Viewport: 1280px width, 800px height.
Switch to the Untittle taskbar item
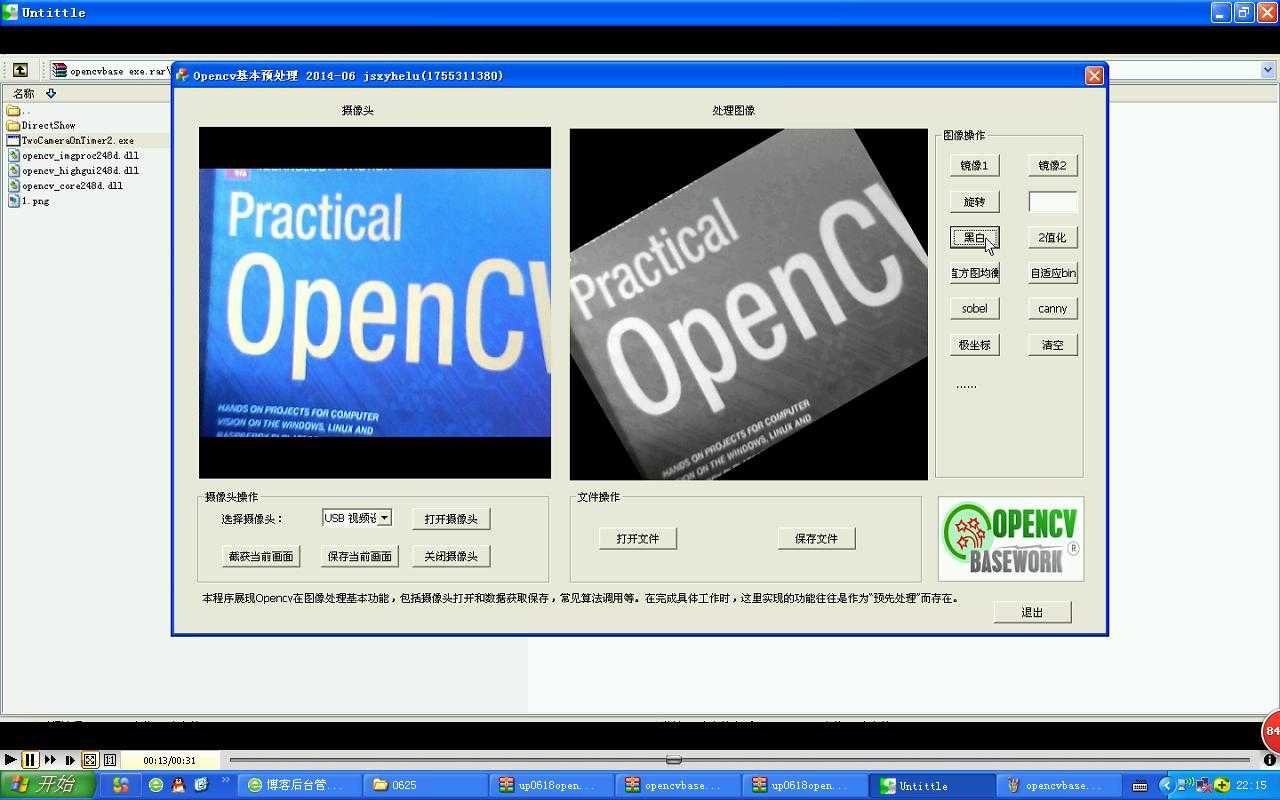click(930, 786)
